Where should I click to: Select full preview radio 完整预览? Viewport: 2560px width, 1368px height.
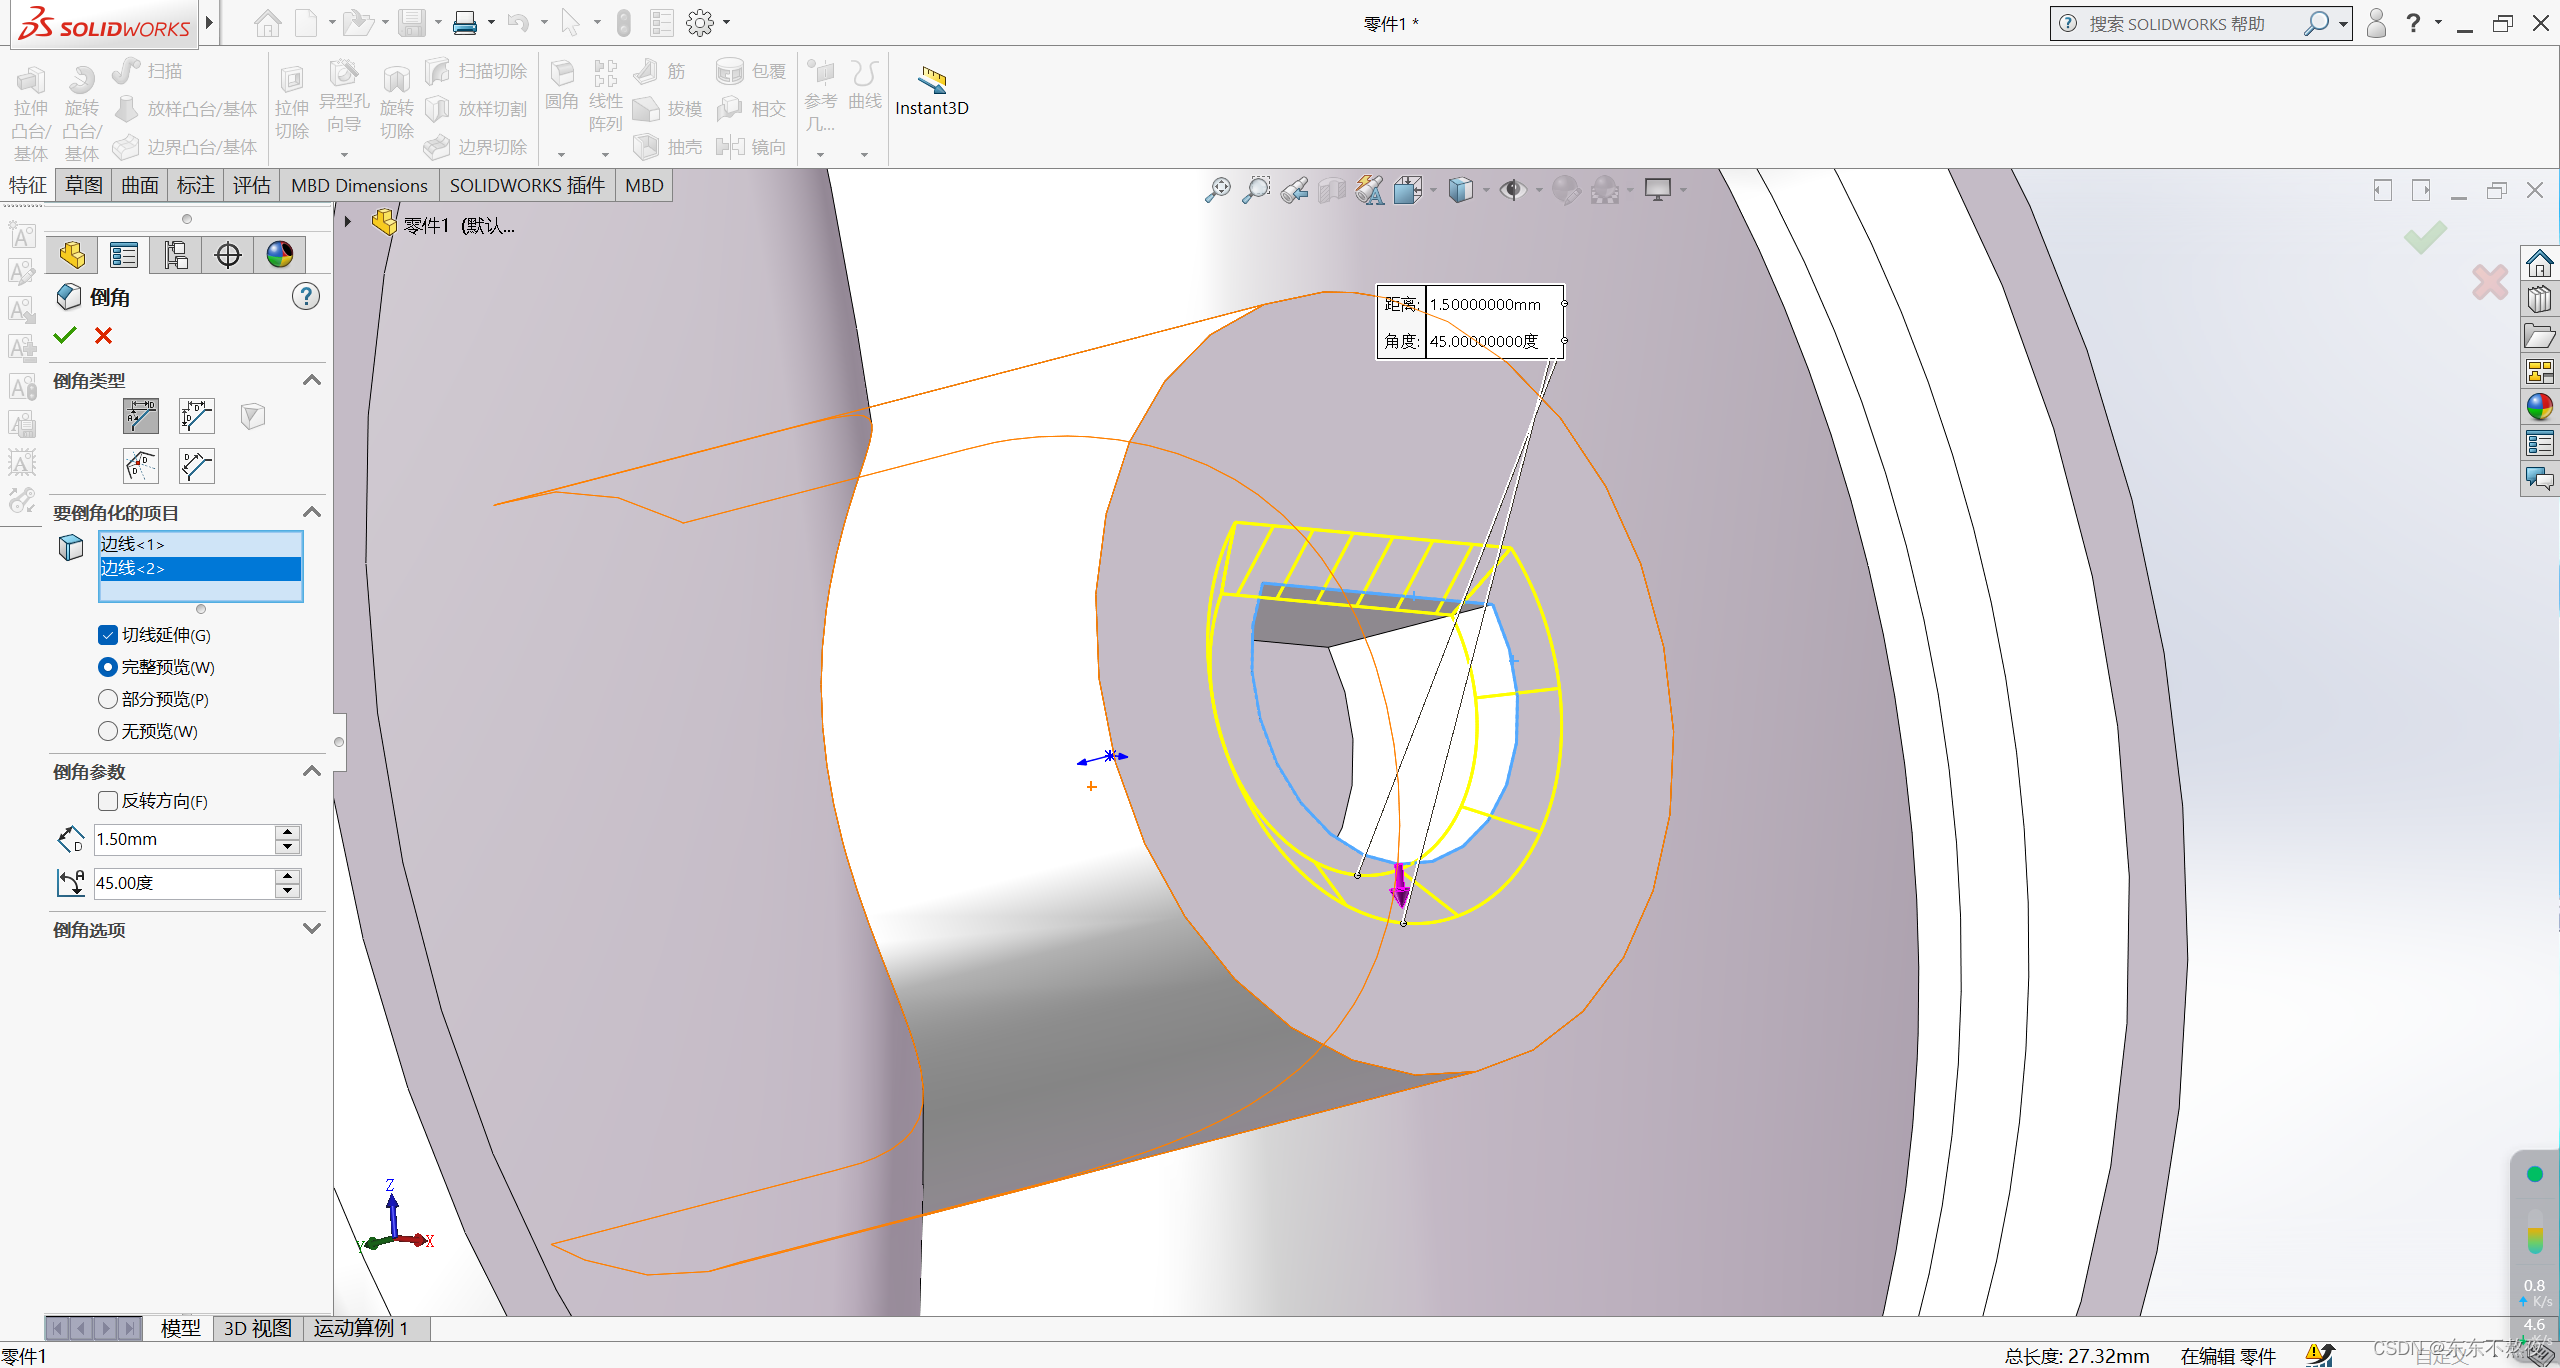(x=108, y=667)
